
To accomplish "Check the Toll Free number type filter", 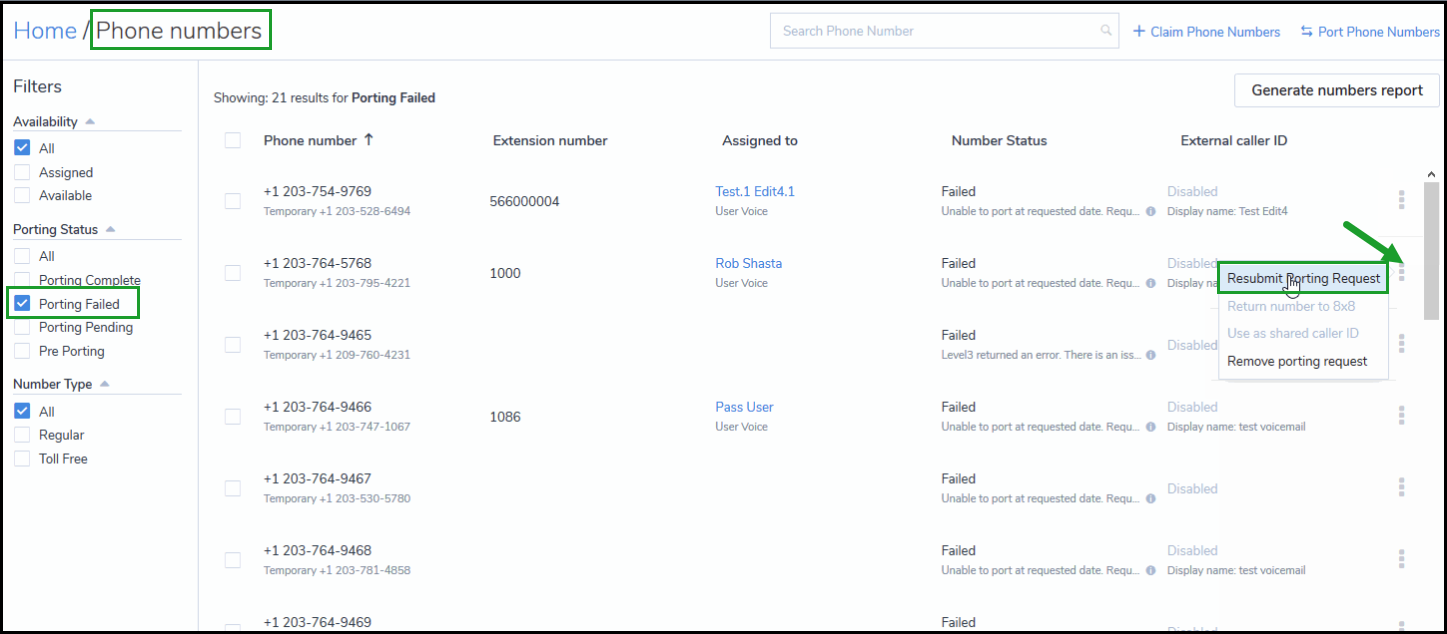I will [x=22, y=459].
